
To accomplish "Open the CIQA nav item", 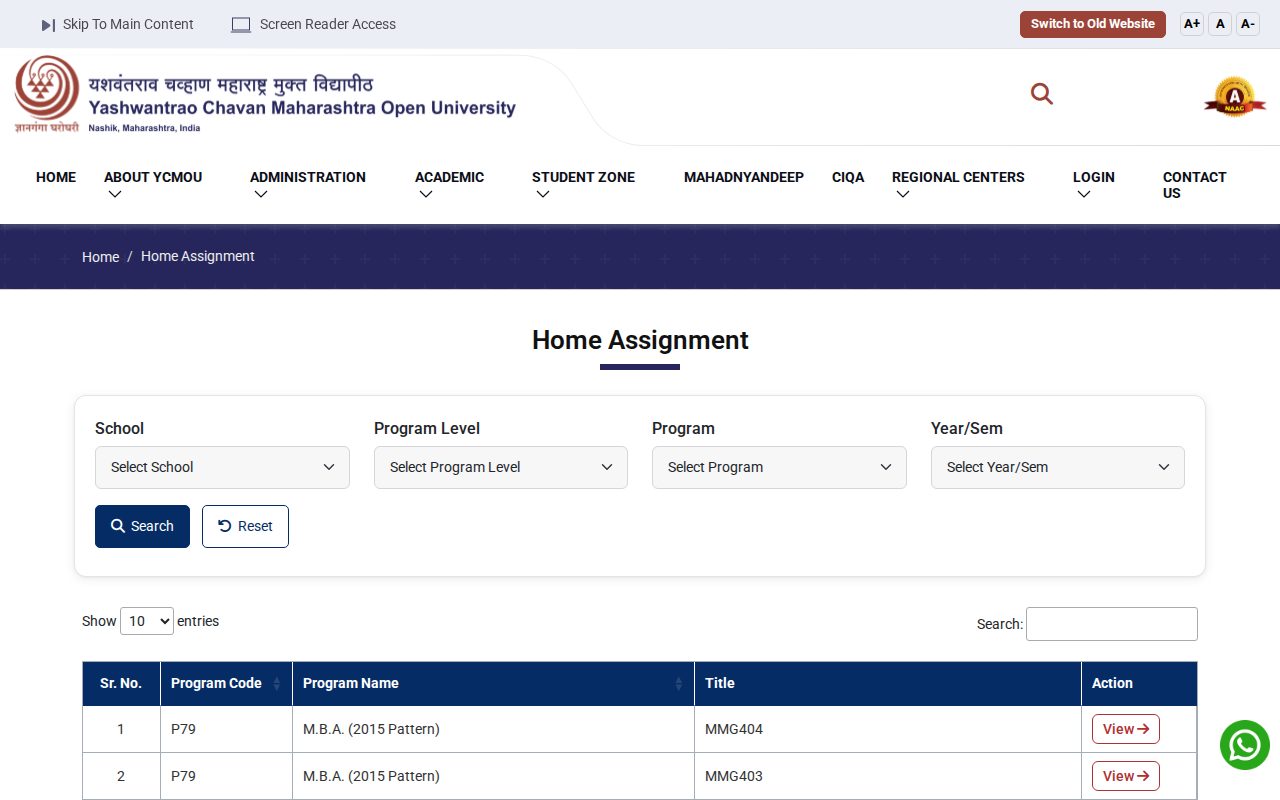I will [x=848, y=177].
